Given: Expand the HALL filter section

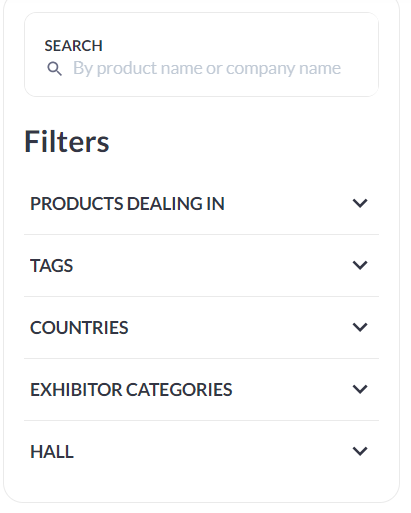Looking at the screenshot, I should [x=201, y=452].
